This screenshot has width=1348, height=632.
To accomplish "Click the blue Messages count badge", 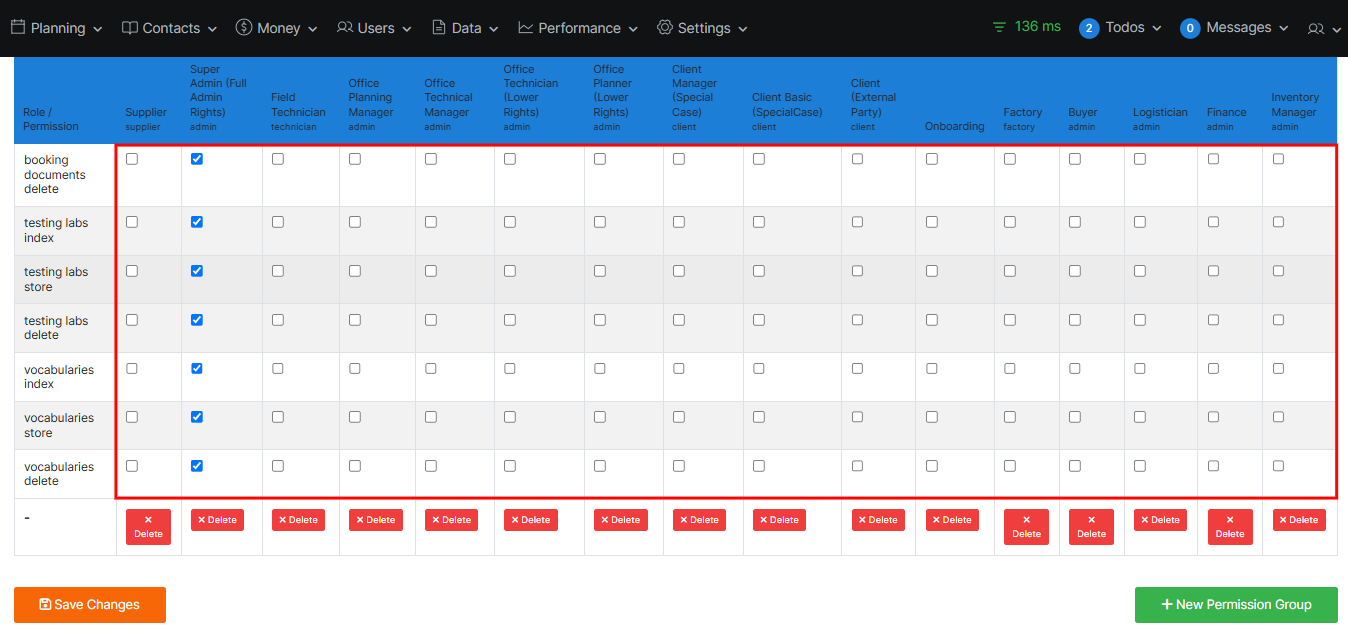I will coord(1190,28).
